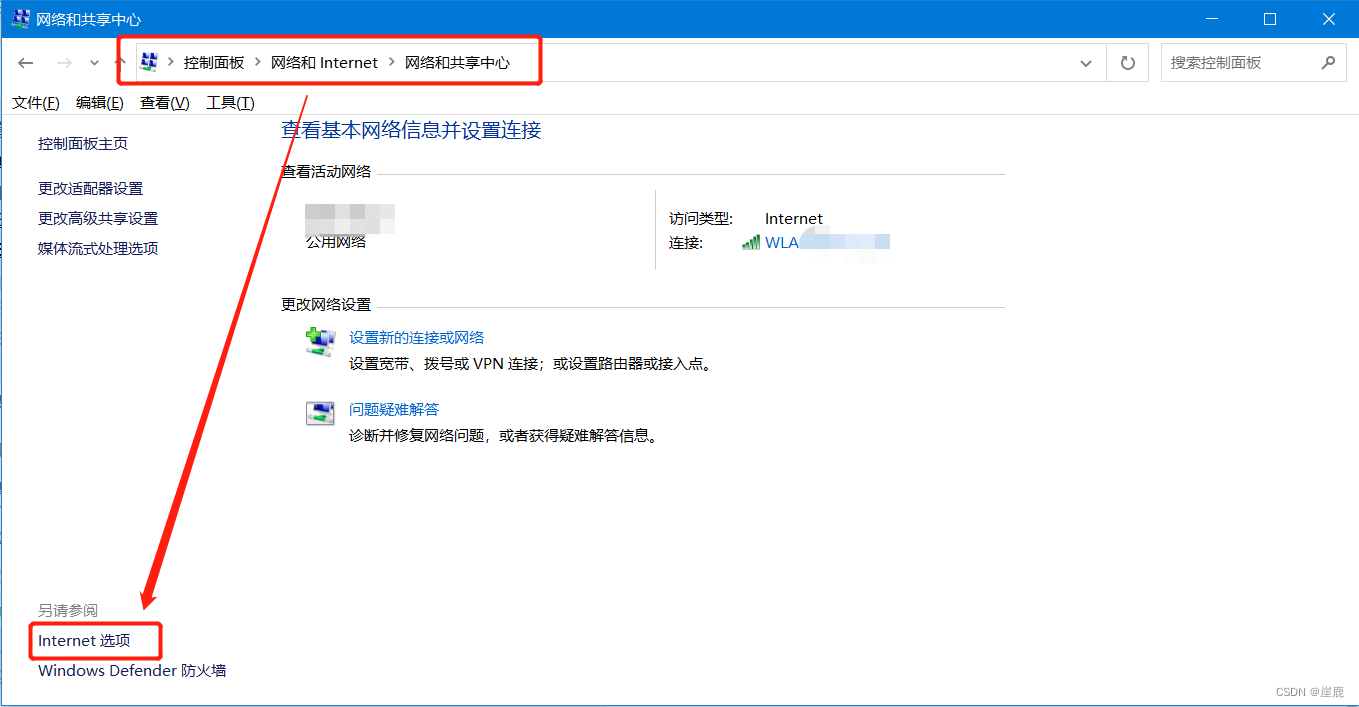This screenshot has width=1359, height=707.
Task: Select 网络和 Internet breadcrumb segment
Action: pos(324,62)
